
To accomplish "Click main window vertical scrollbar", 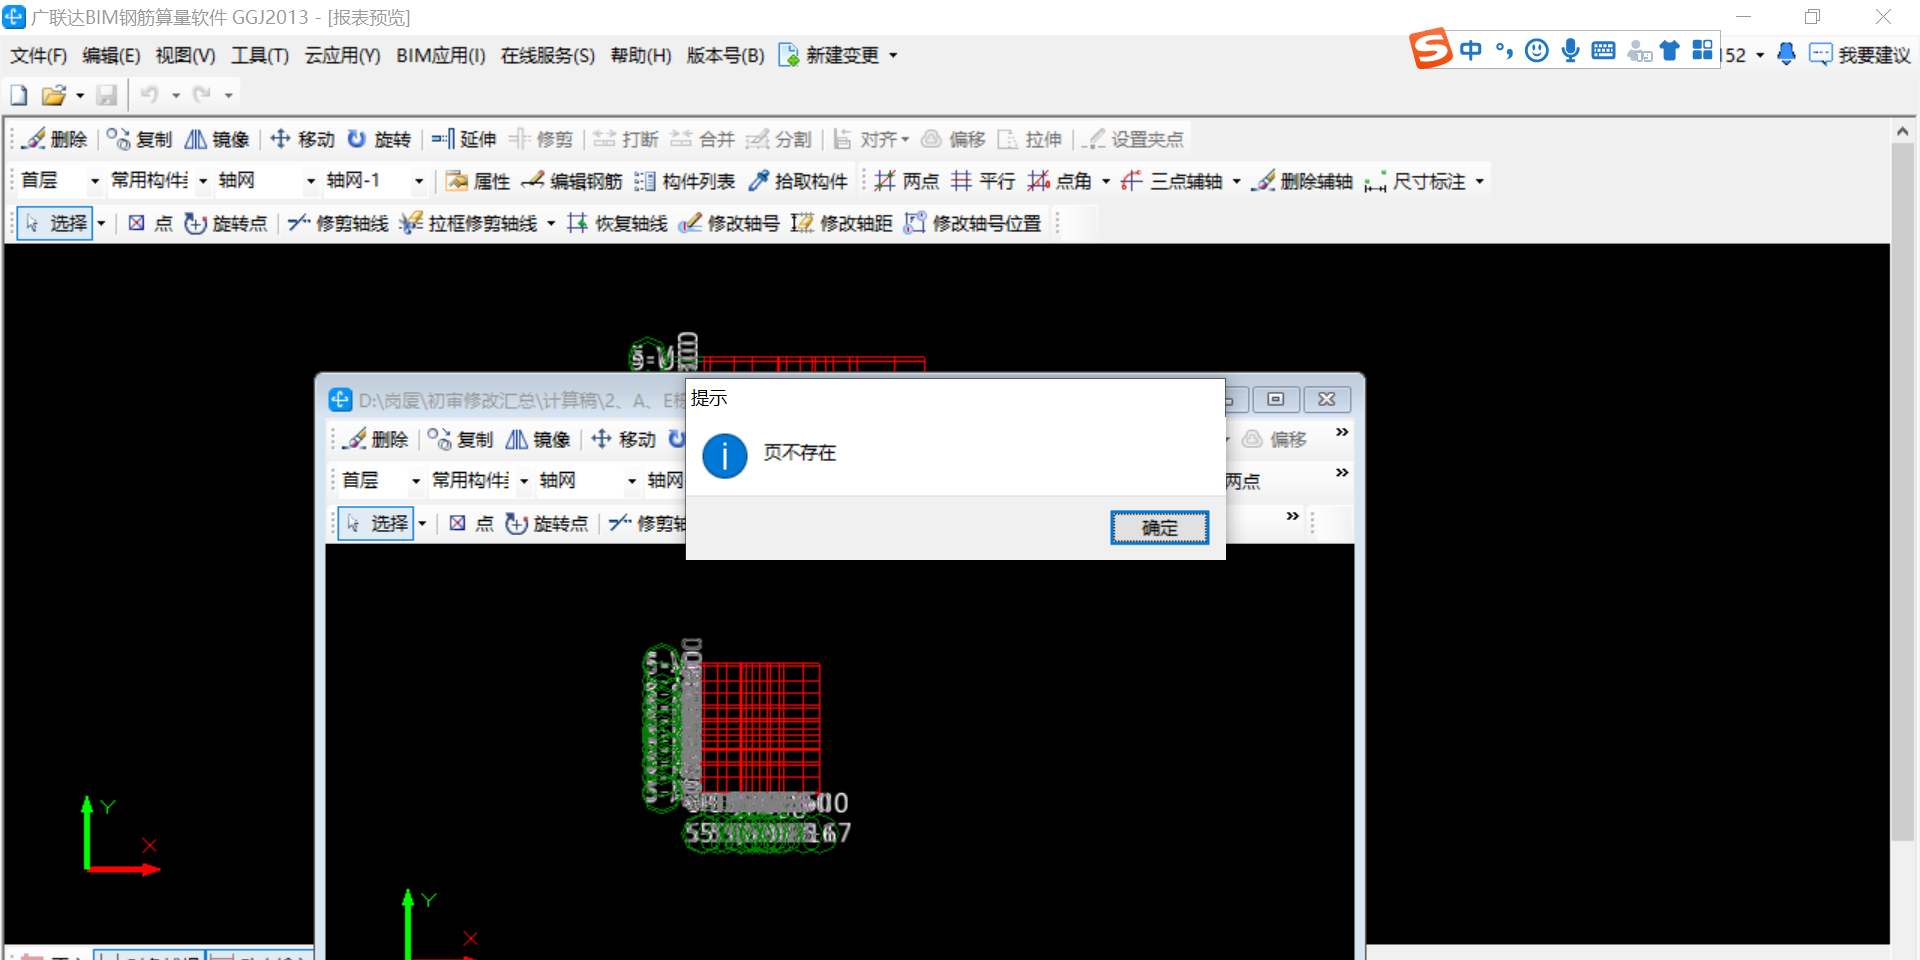I will click(x=1902, y=490).
